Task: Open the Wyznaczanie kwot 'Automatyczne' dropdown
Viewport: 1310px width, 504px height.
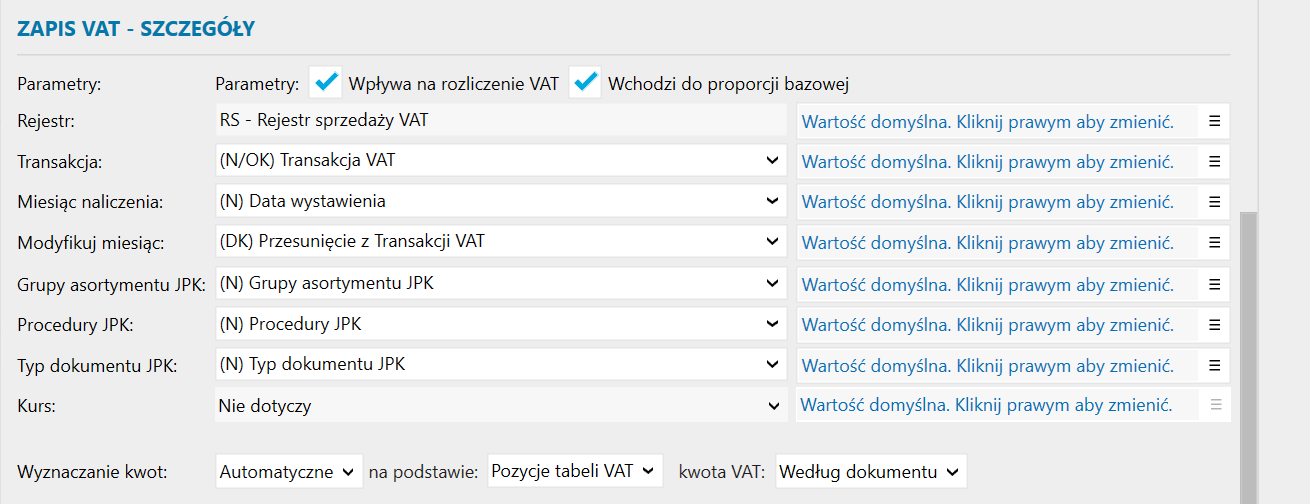Action: click(x=289, y=471)
